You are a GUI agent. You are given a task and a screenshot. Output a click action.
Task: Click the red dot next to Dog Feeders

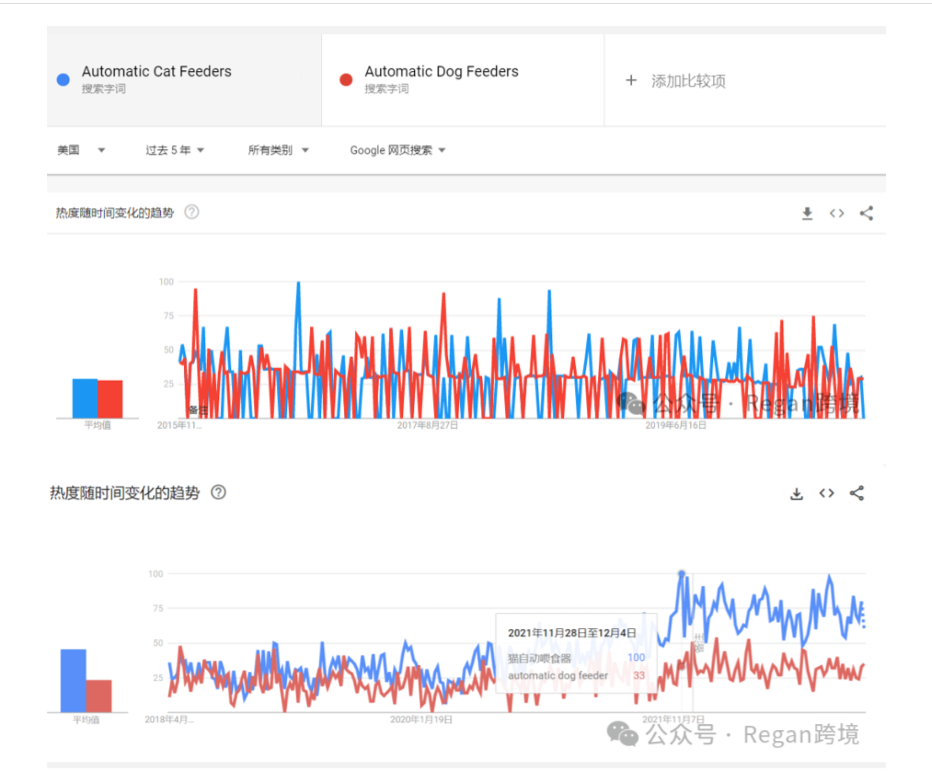(346, 80)
